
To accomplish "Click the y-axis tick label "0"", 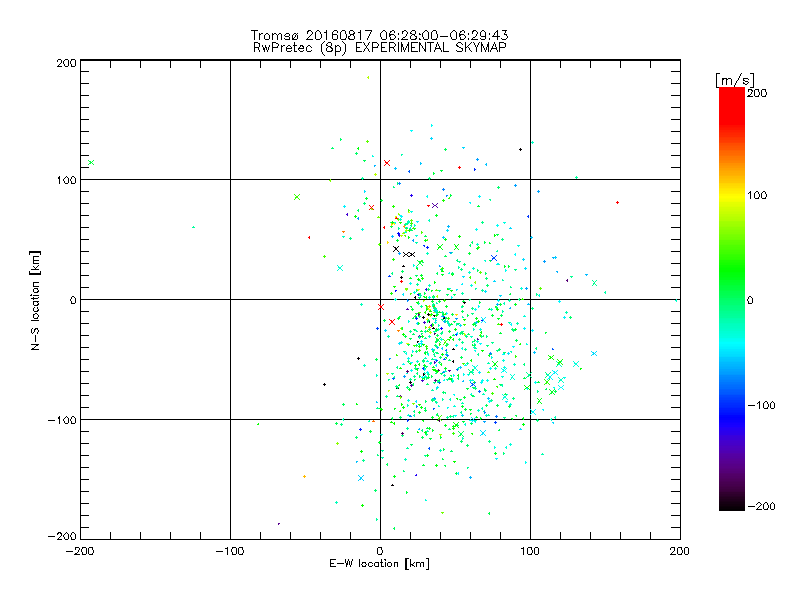I will pos(73,300).
